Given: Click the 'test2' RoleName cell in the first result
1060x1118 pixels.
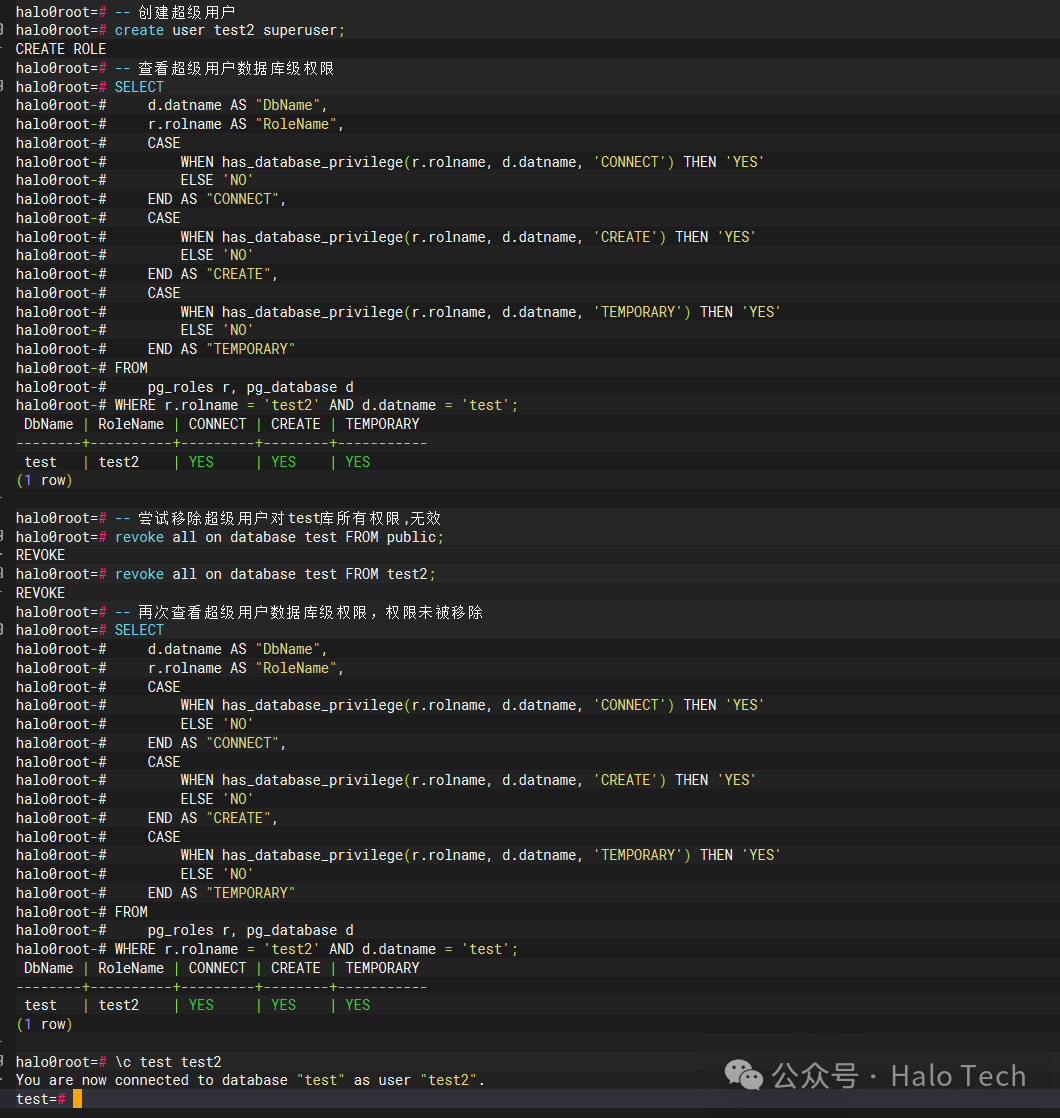Looking at the screenshot, I should pos(118,462).
